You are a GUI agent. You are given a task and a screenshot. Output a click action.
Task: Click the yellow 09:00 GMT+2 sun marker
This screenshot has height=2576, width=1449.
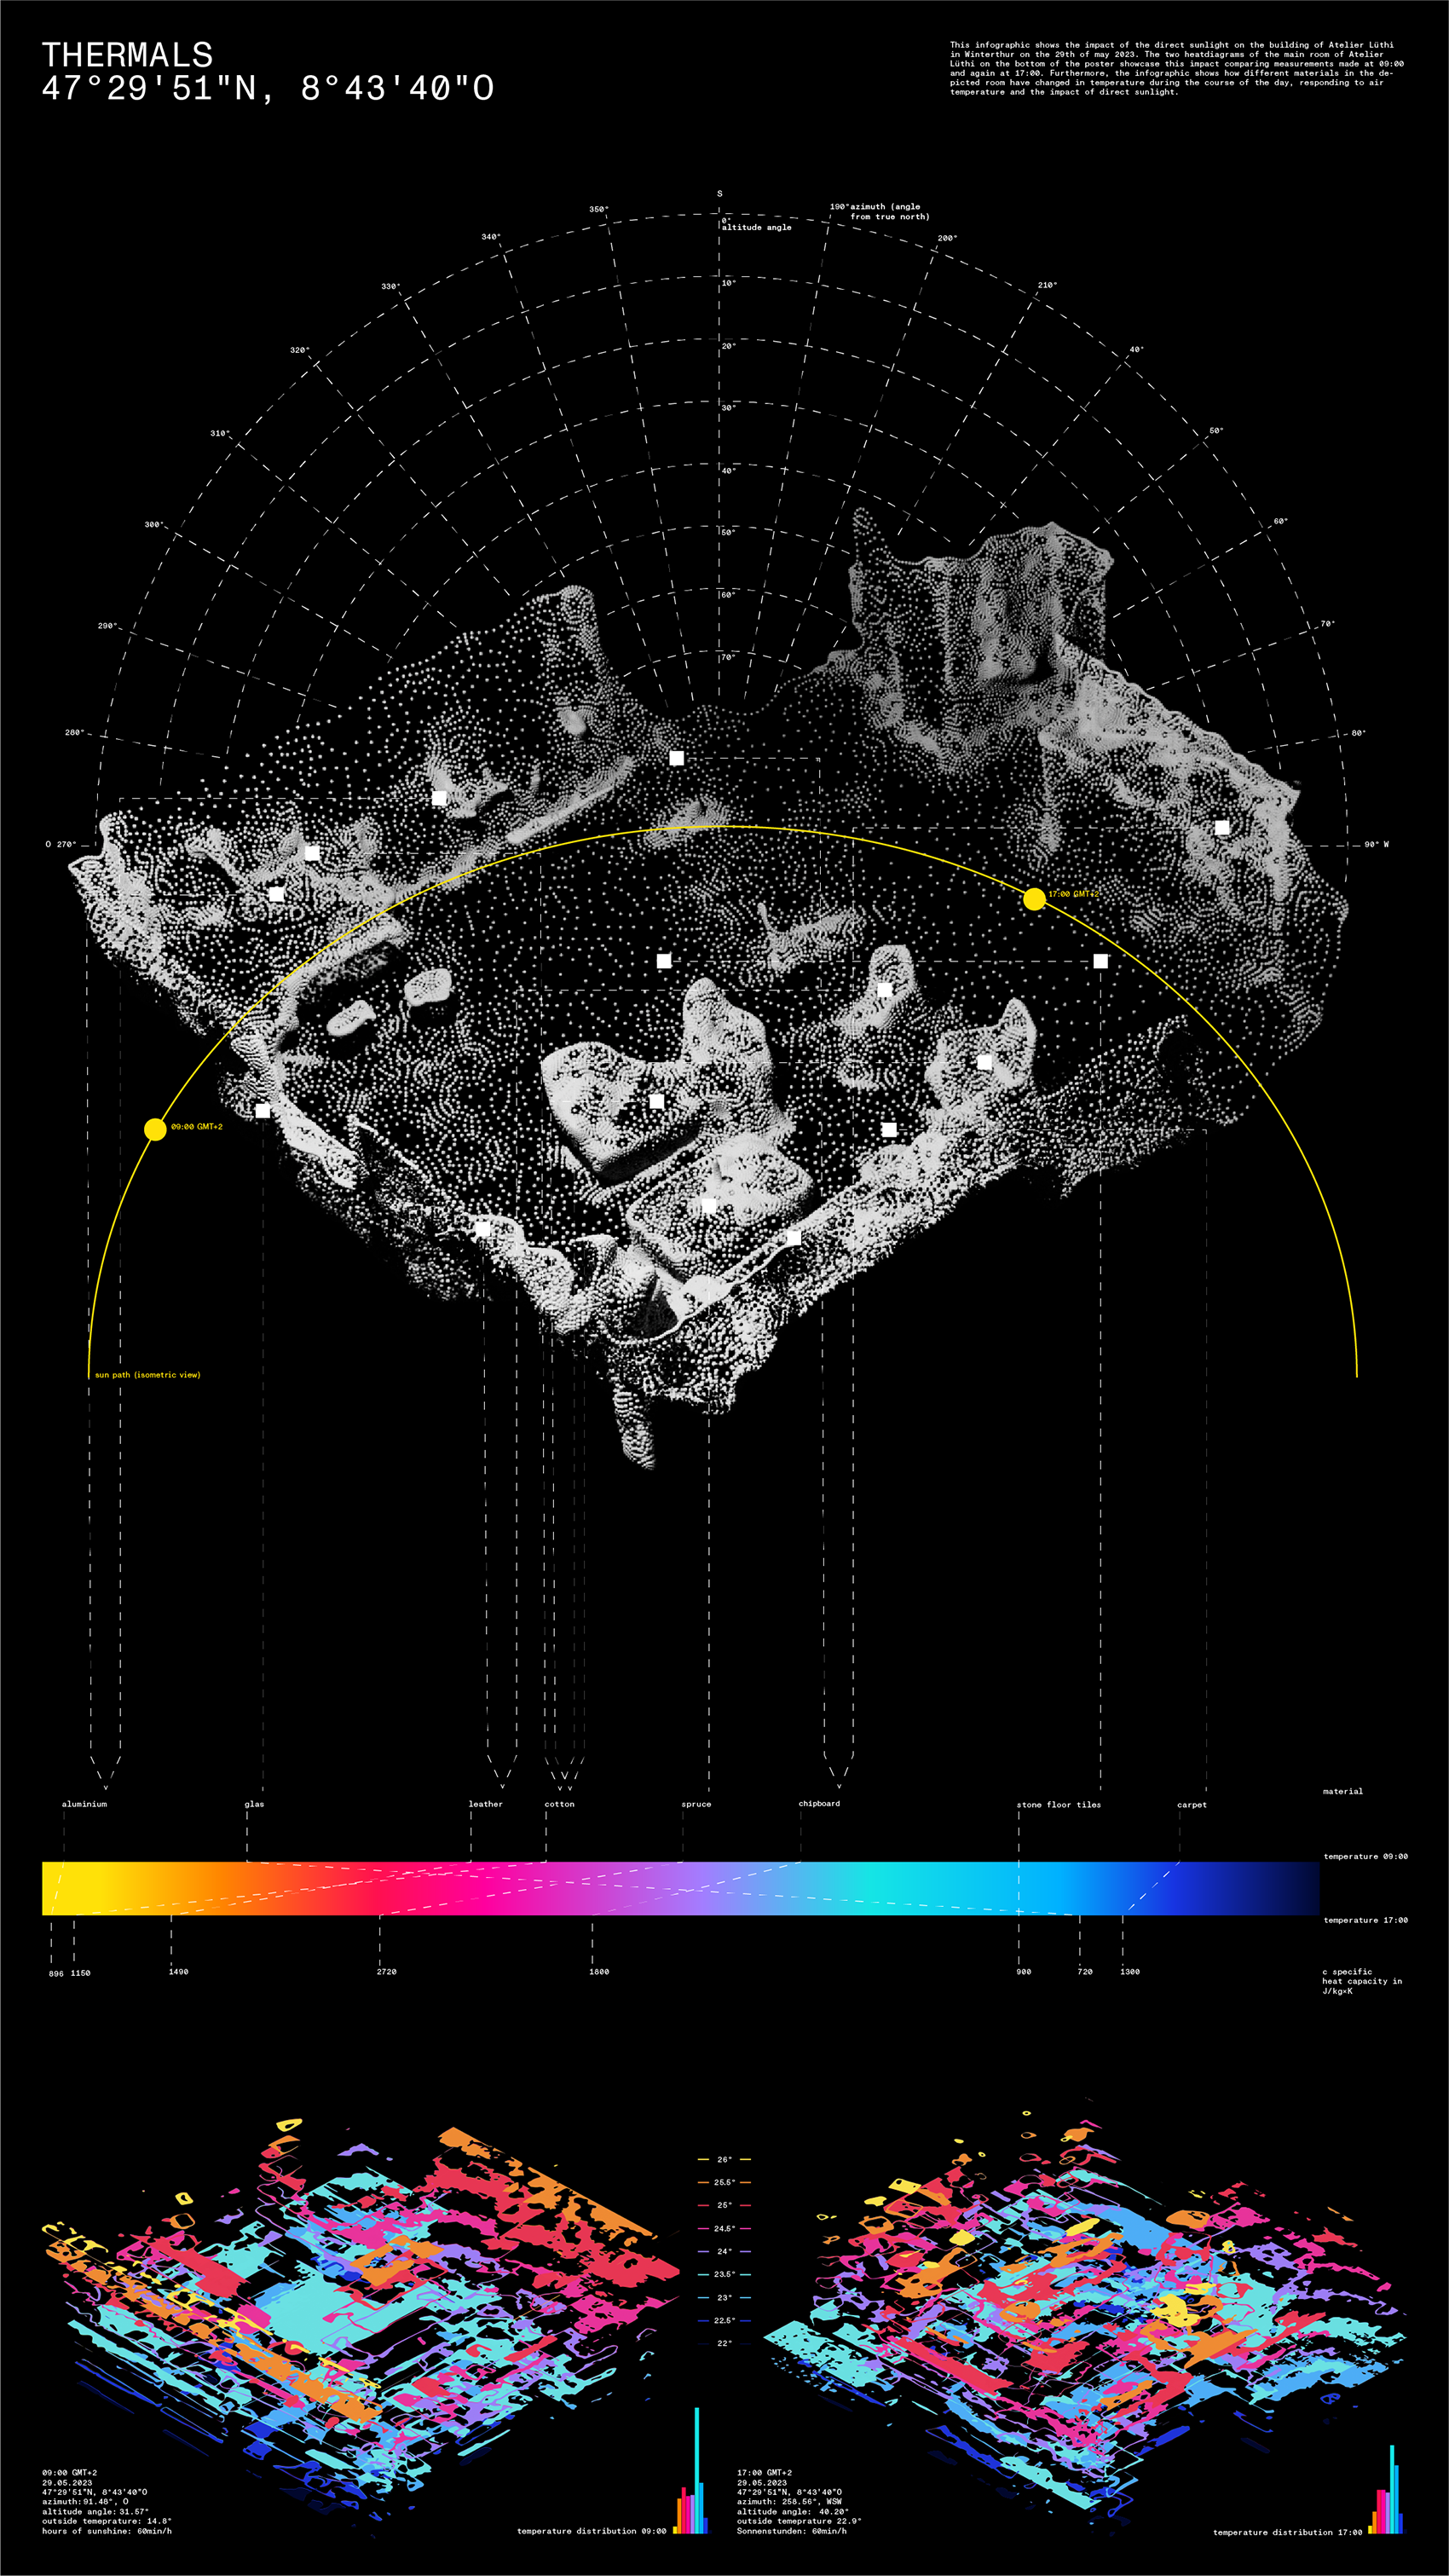pyautogui.click(x=155, y=1129)
